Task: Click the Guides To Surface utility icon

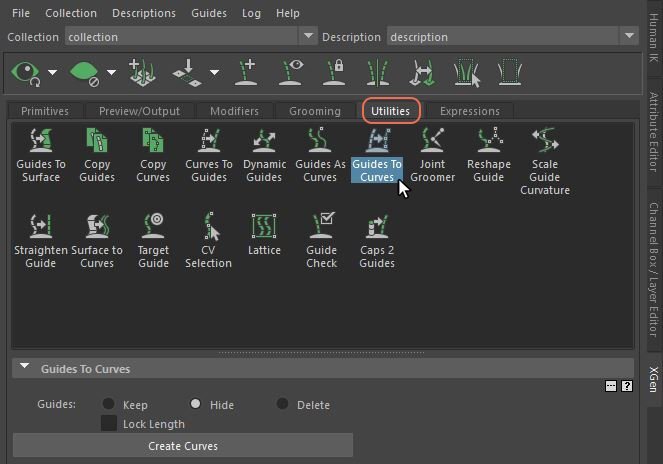Action: [41, 141]
